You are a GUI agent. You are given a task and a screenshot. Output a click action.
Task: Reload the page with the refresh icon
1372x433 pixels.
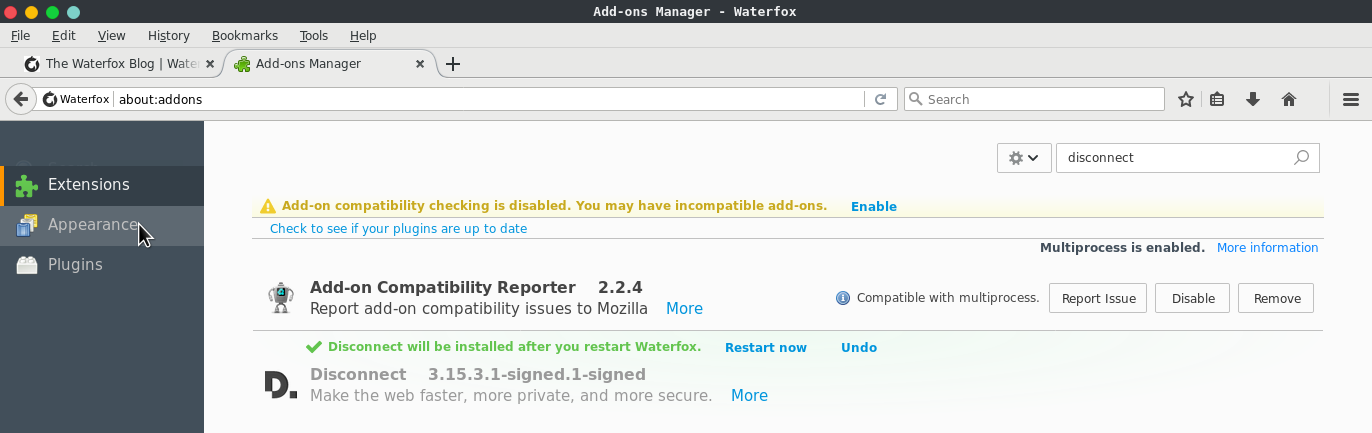[880, 99]
